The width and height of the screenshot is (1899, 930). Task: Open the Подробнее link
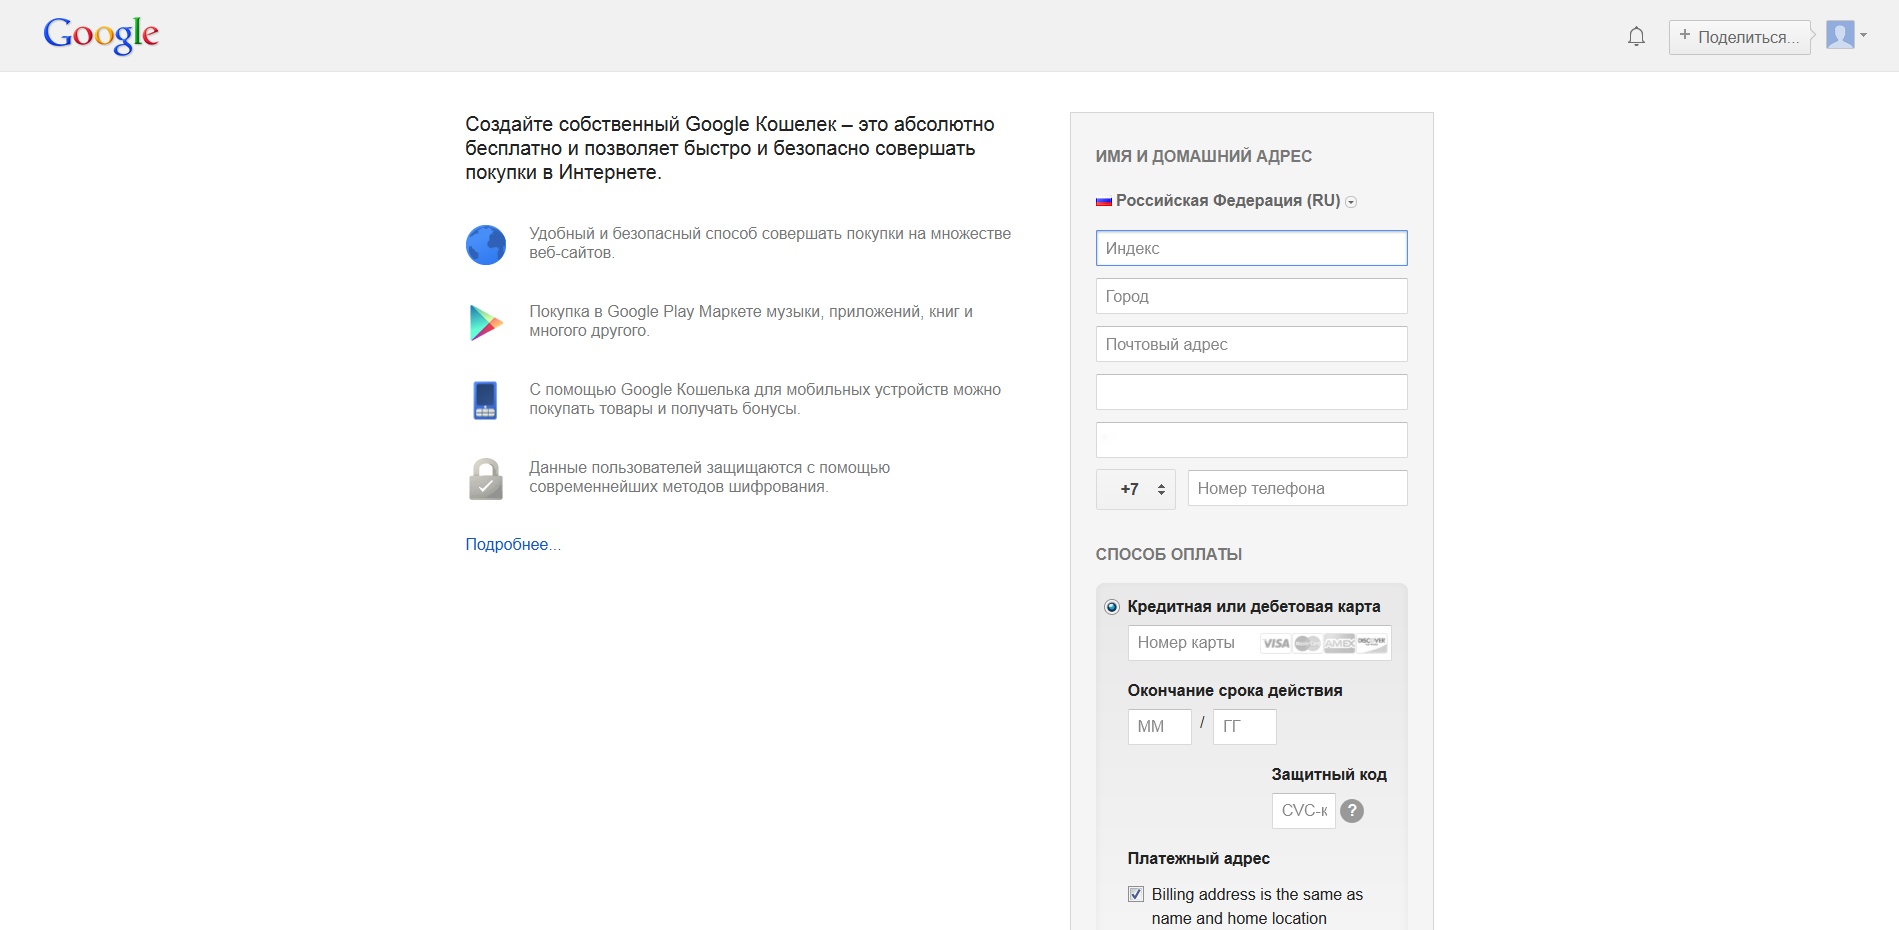pyautogui.click(x=512, y=545)
